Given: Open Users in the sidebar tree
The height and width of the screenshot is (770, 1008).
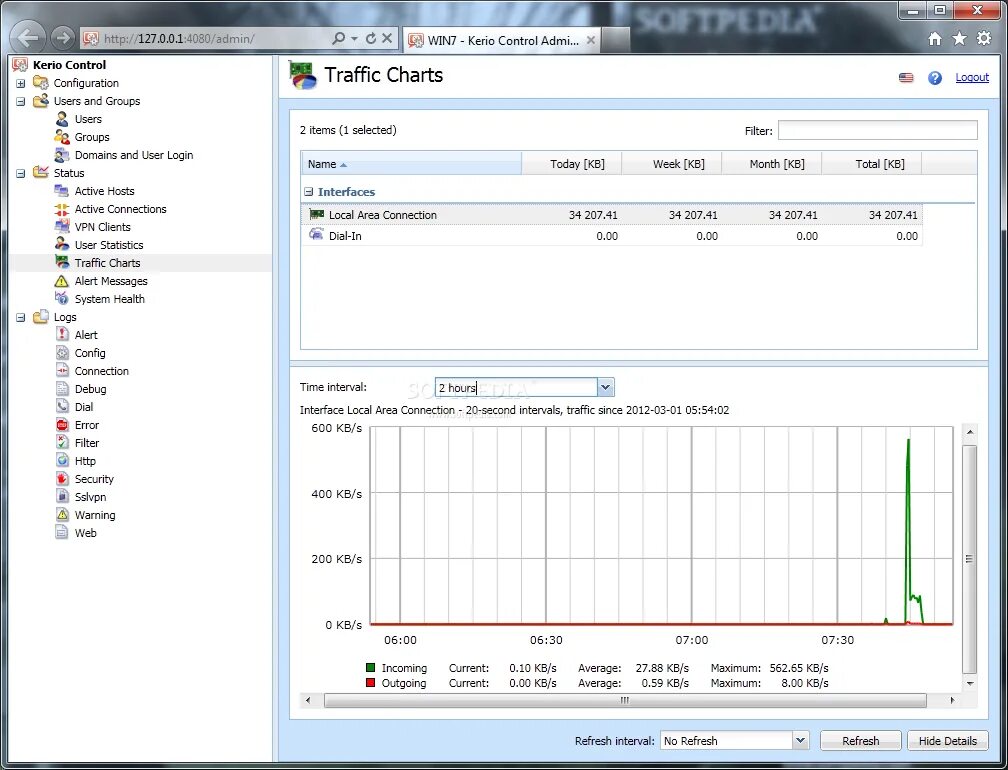Looking at the screenshot, I should pos(87,119).
